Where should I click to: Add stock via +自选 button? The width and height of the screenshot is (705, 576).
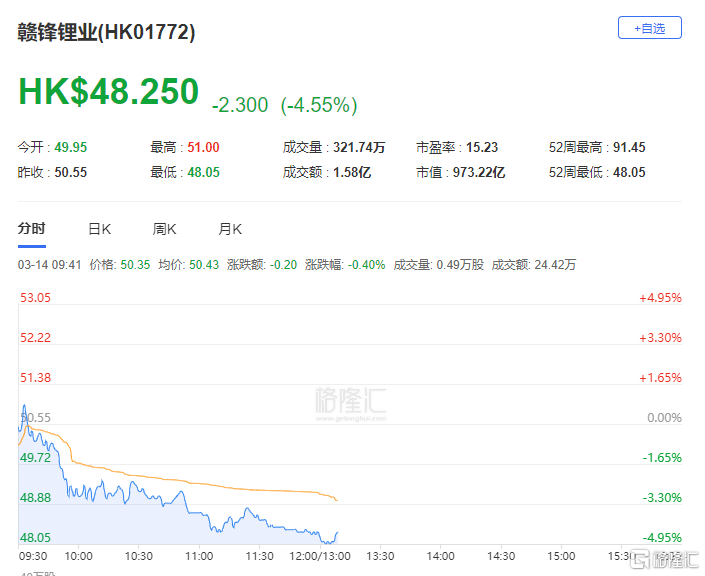650,28
